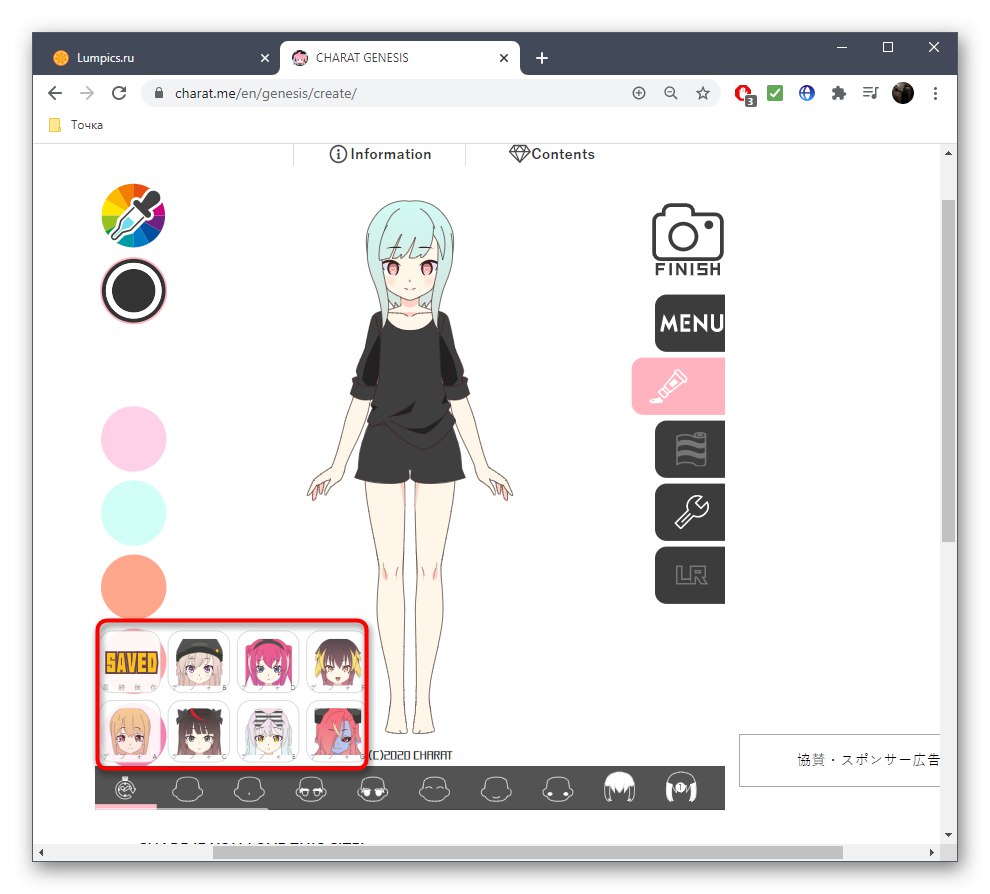This screenshot has height=894, width=990.
Task: Open the wrench adjustment tab
Action: coord(689,512)
